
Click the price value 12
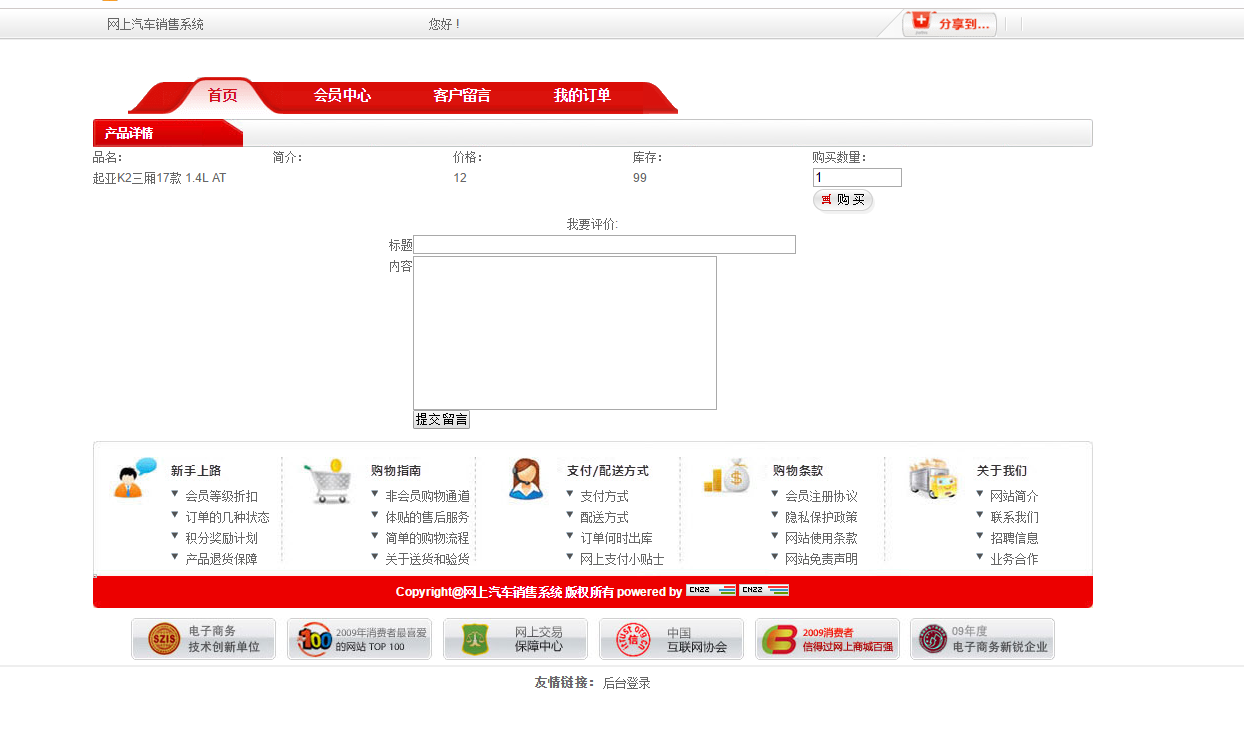pyautogui.click(x=460, y=178)
